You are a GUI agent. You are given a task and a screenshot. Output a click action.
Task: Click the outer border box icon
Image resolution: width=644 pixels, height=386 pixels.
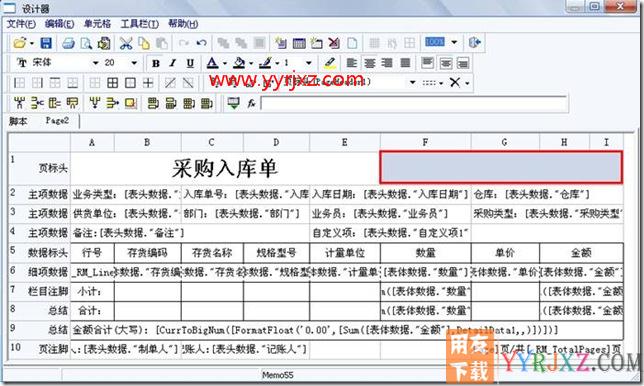point(130,83)
